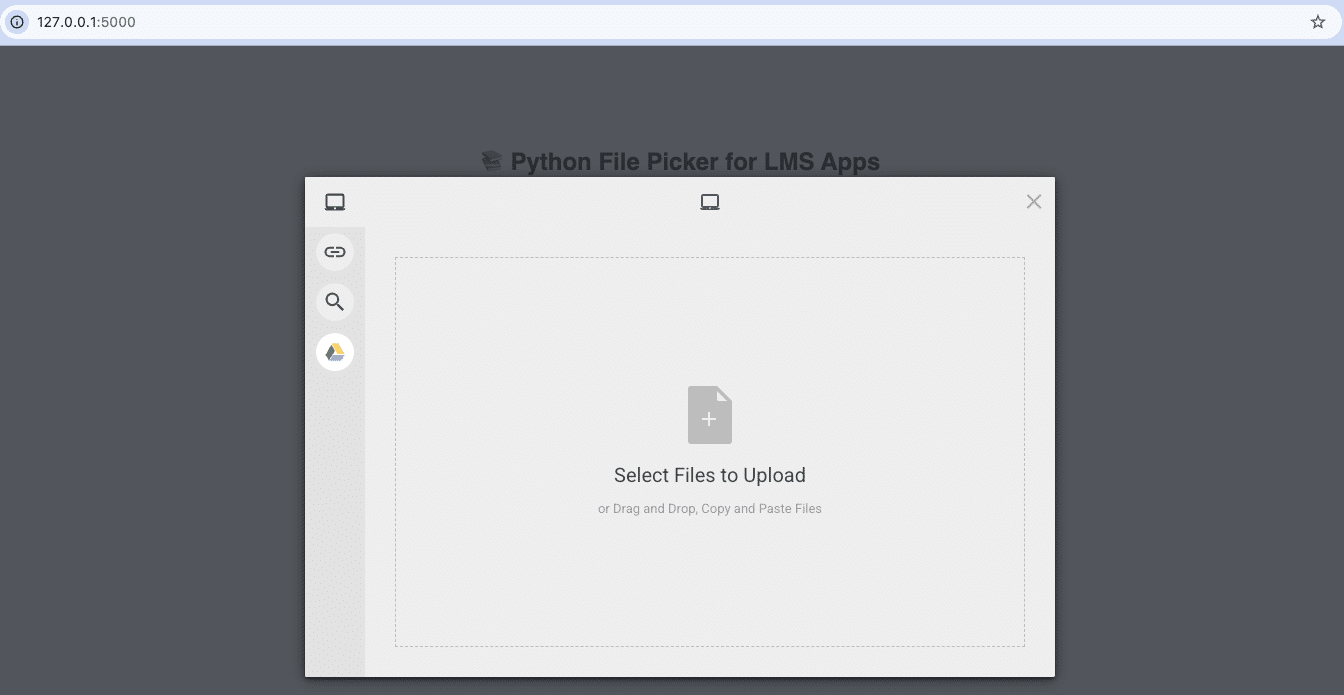Click Select Files to Upload
This screenshot has height=695, width=1344.
coord(710,475)
